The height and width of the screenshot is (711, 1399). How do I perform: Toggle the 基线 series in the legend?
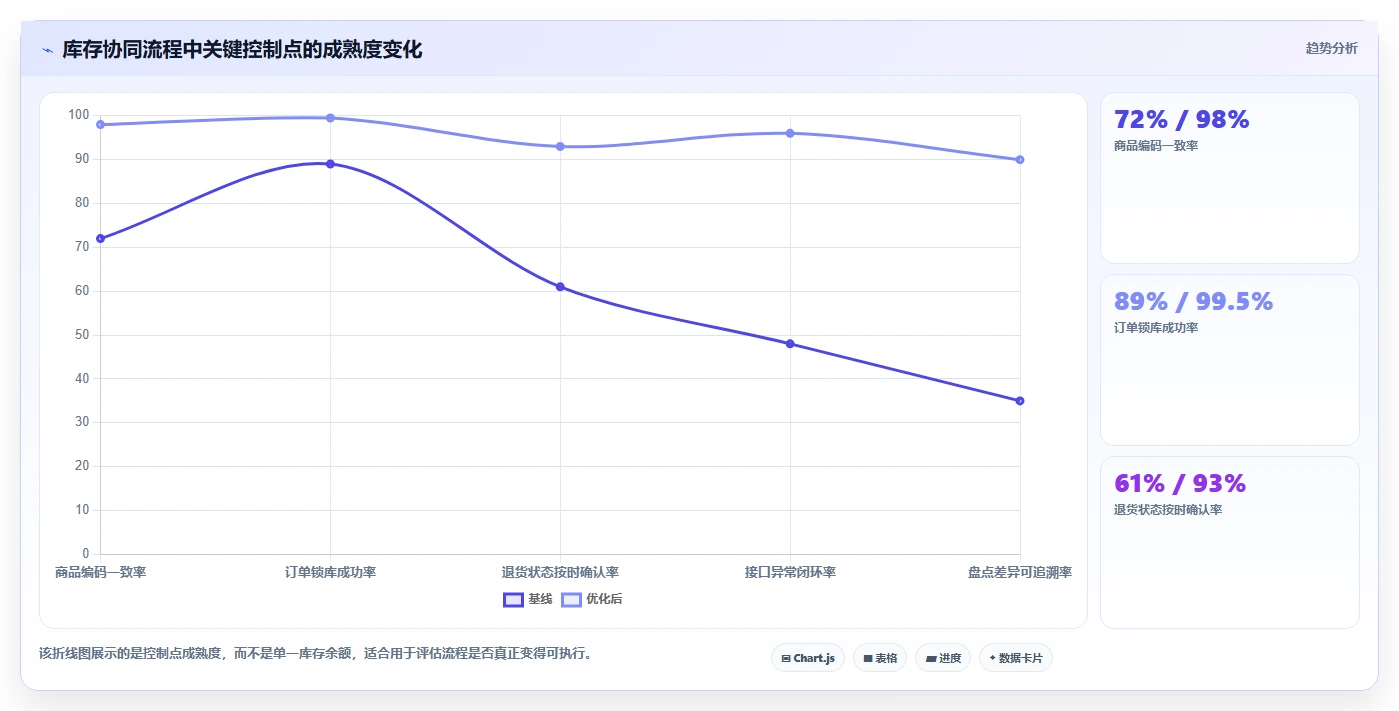pyautogui.click(x=528, y=599)
